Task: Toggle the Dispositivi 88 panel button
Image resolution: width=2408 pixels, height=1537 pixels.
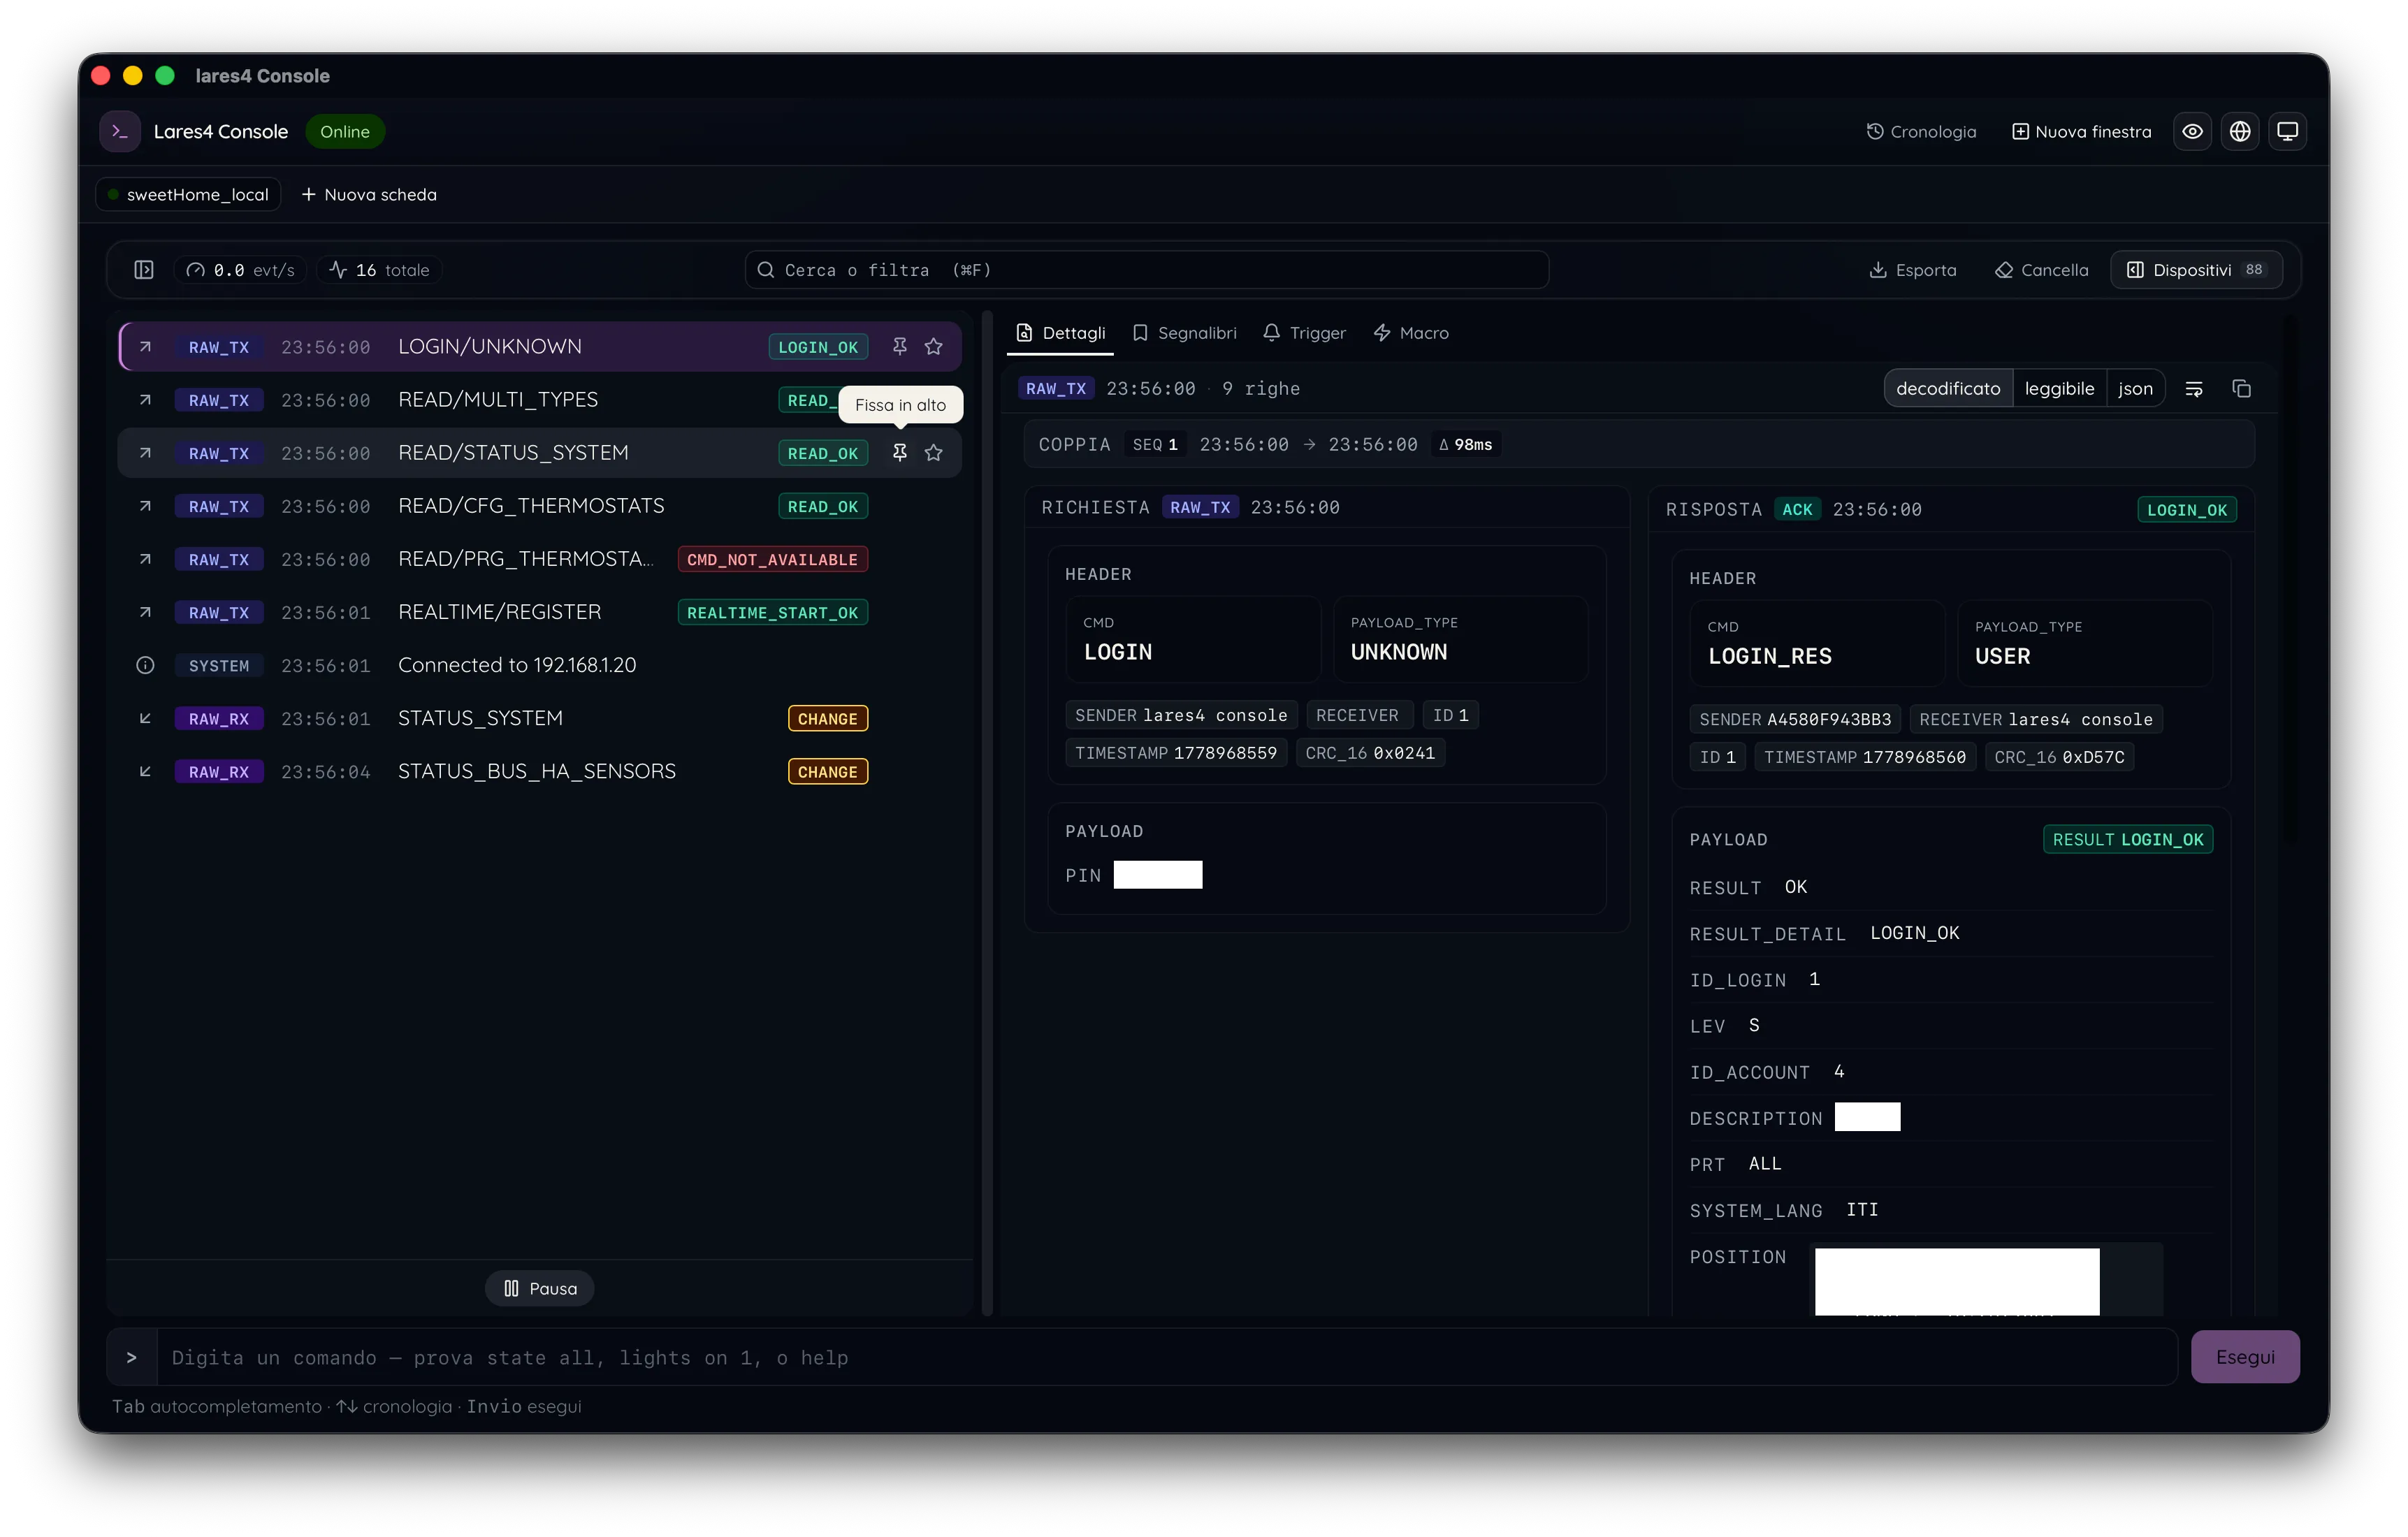Action: pyautogui.click(x=2197, y=270)
